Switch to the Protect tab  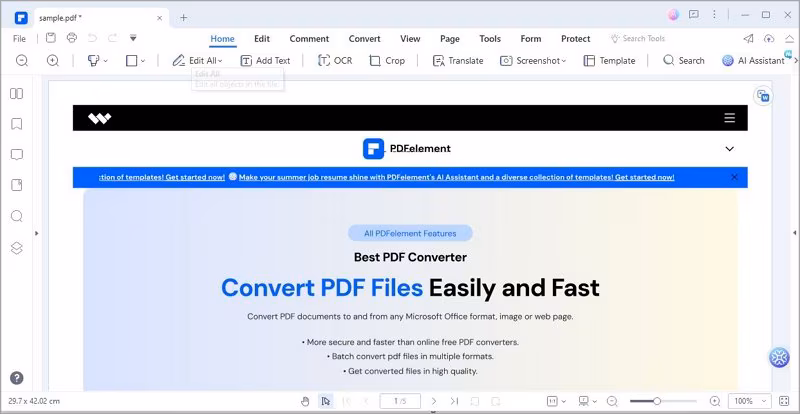click(576, 38)
